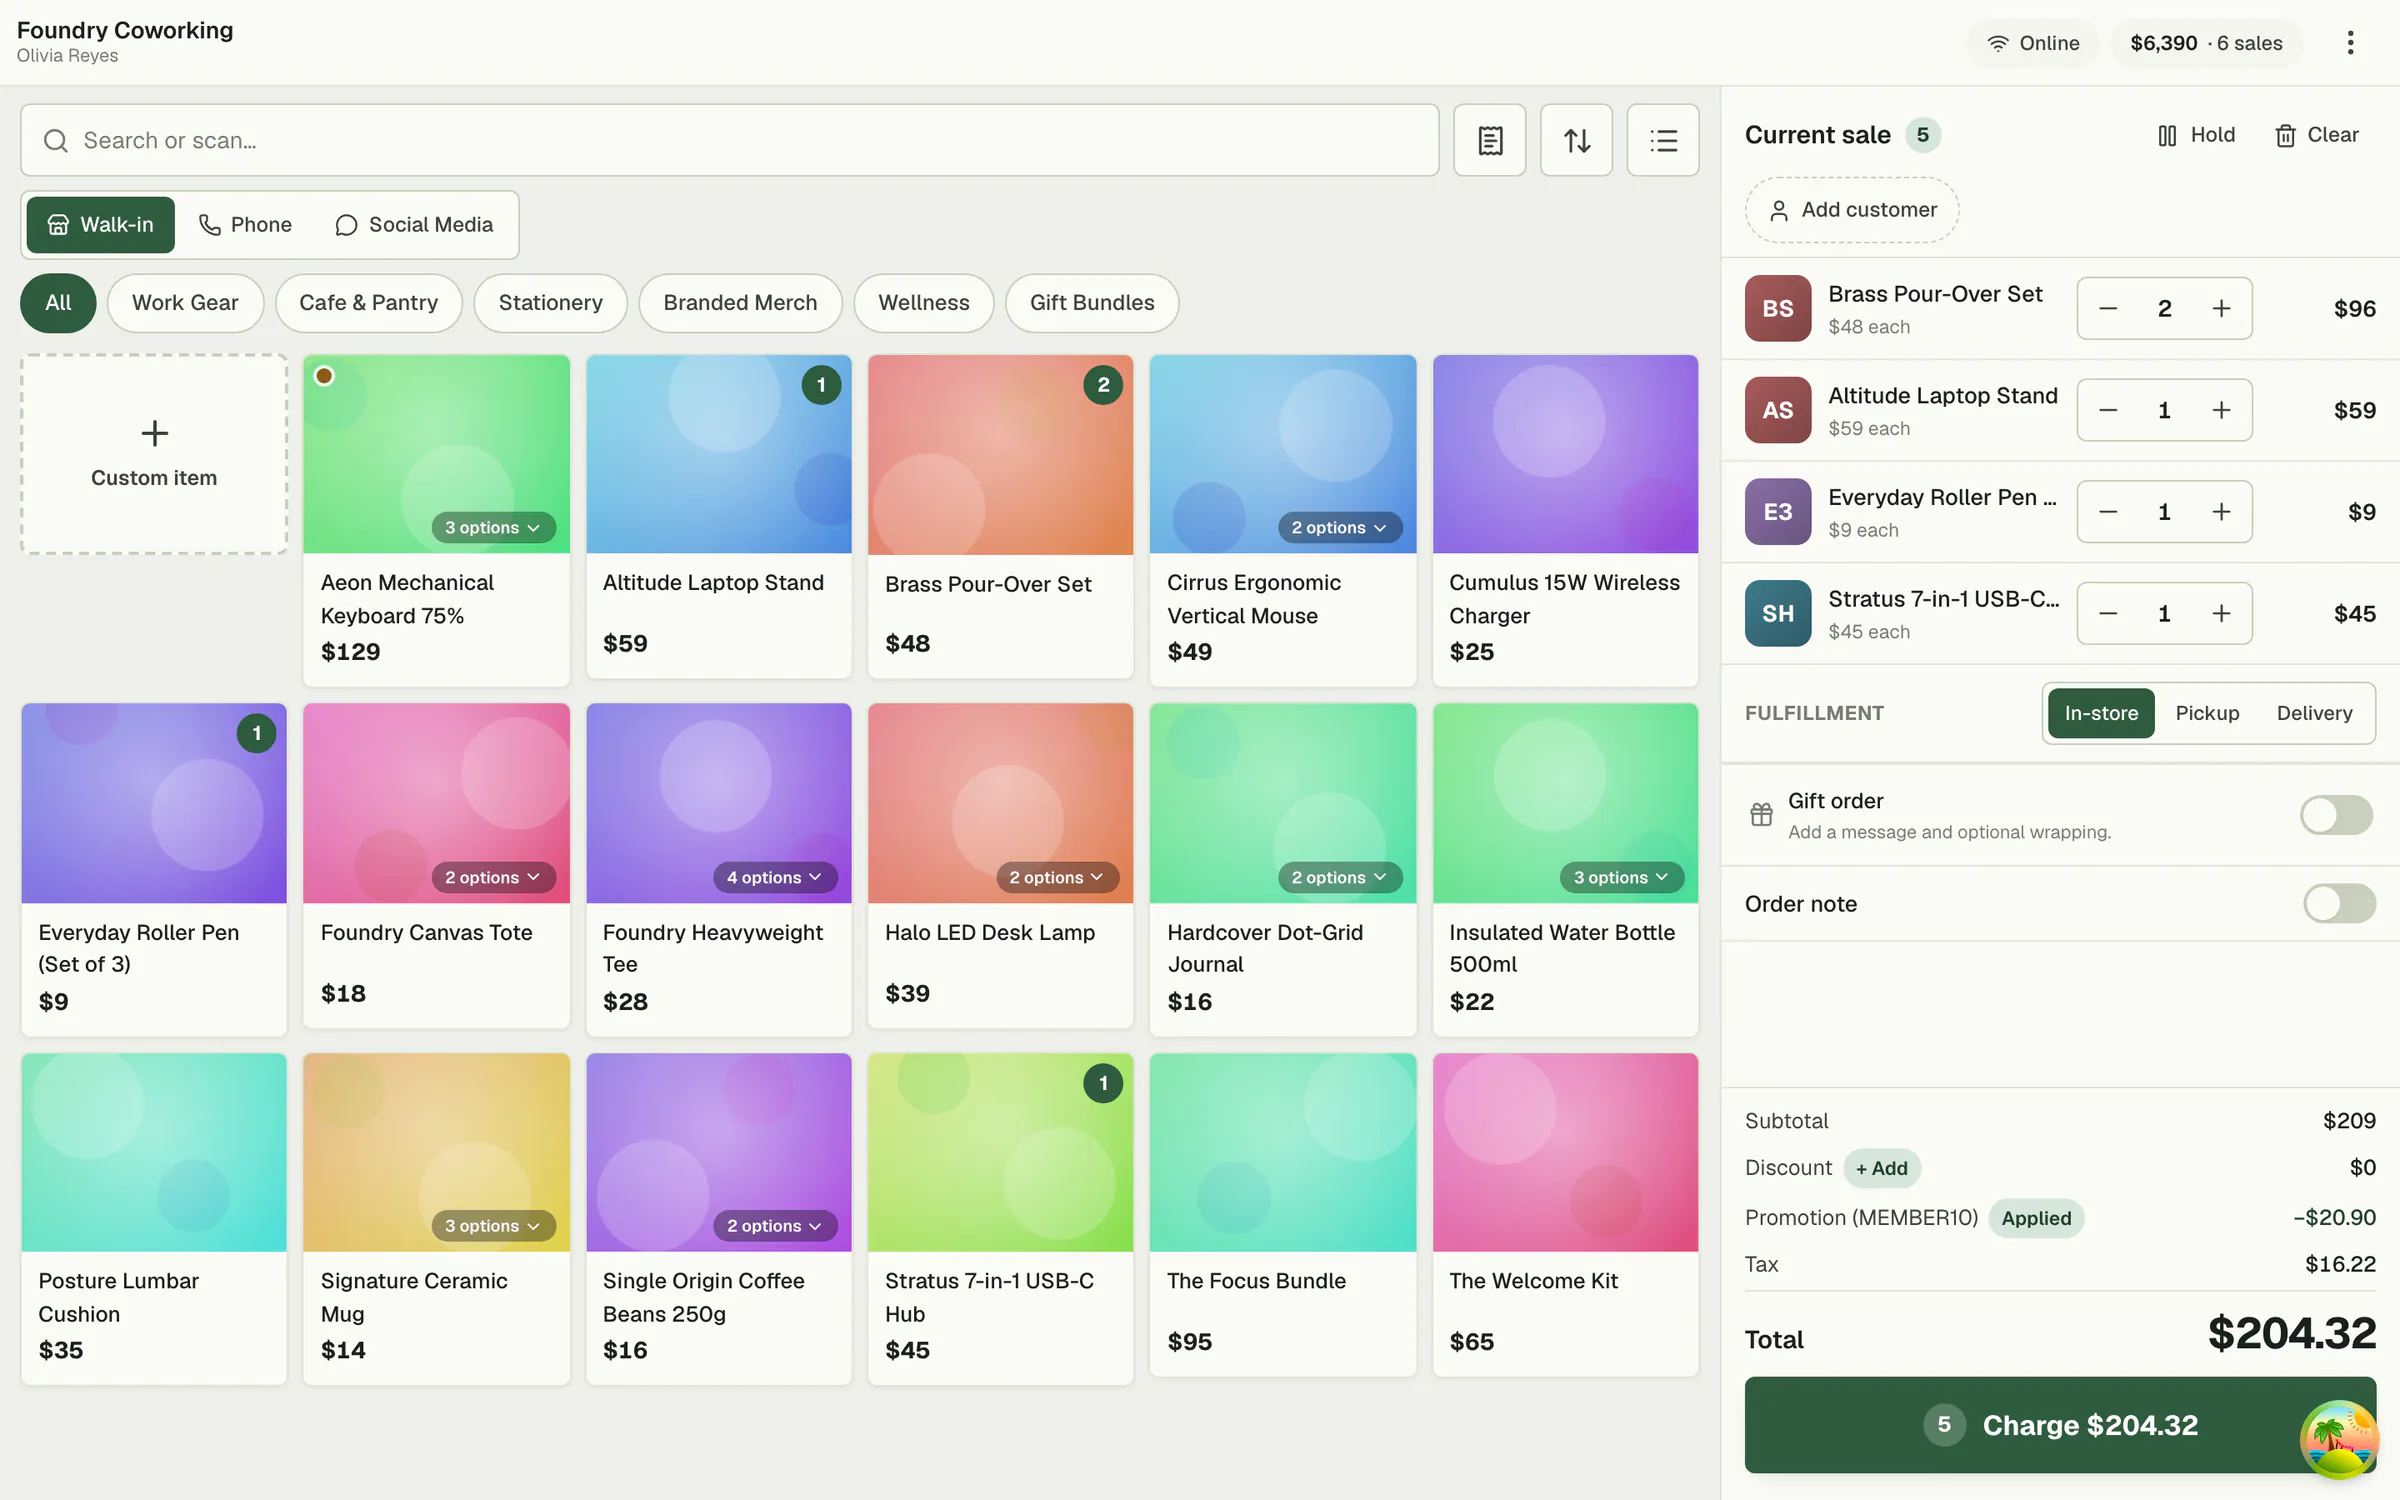This screenshot has height=1500, width=2400.
Task: Select Pickup fulfillment
Action: click(x=2207, y=713)
